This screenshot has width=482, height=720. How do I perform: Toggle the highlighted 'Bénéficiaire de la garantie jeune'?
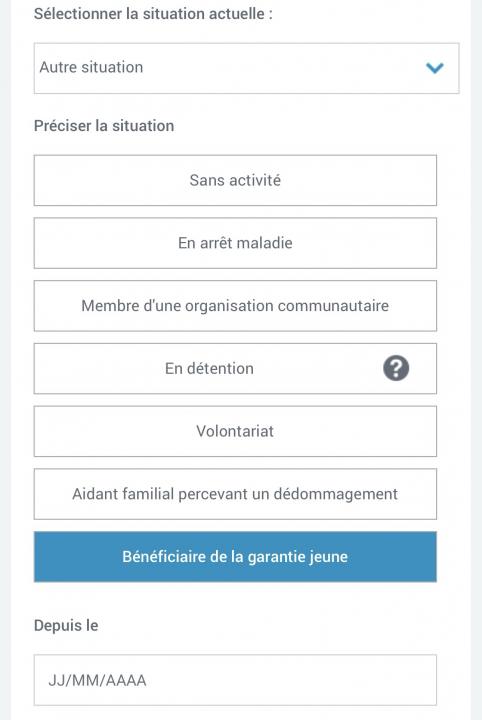pos(235,557)
